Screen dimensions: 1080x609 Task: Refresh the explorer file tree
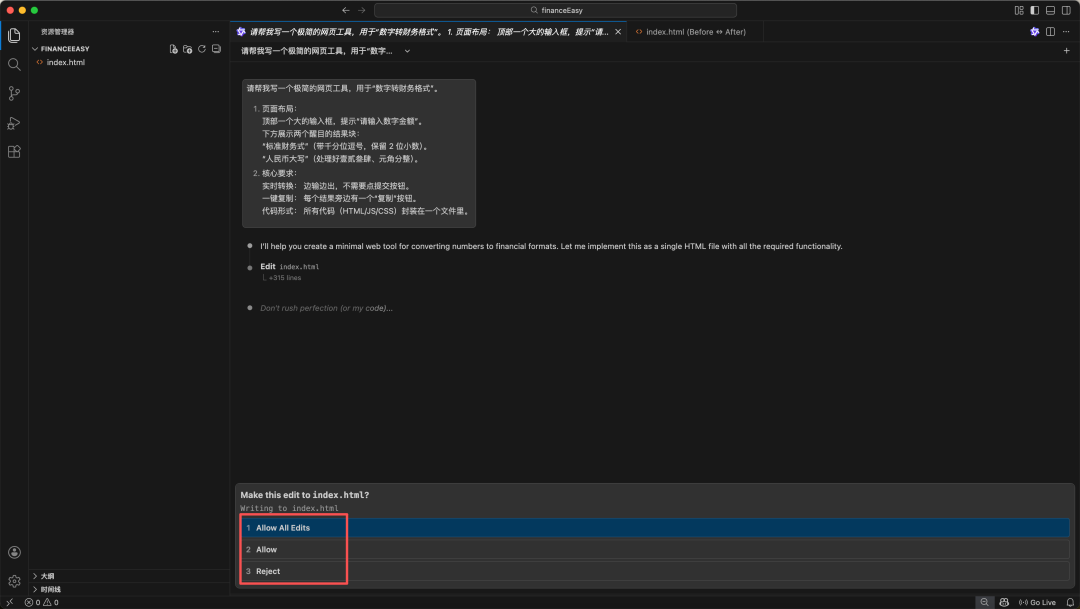click(201, 48)
